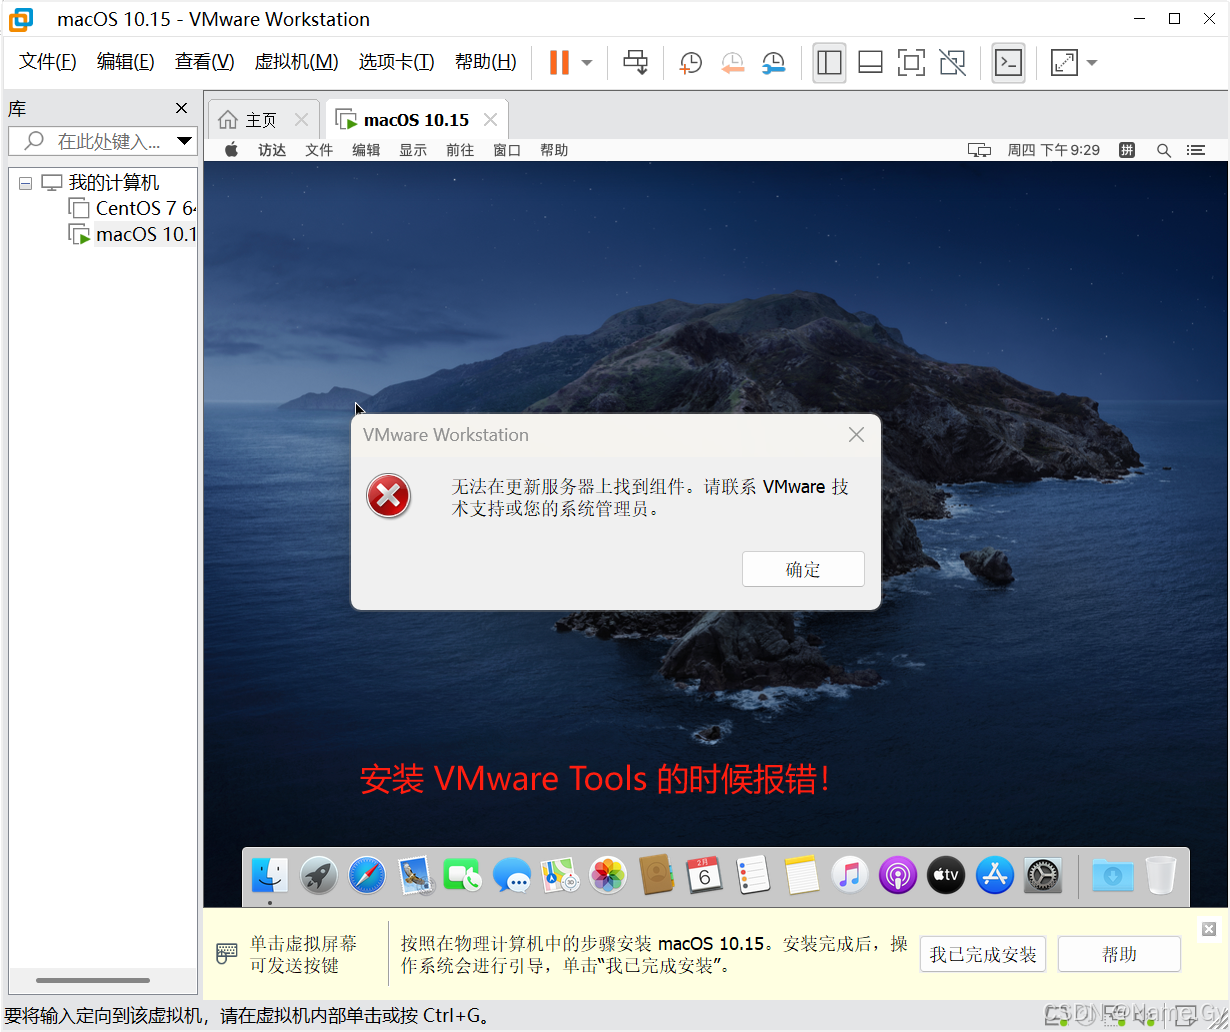Open Messages from the Dock

coord(512,876)
